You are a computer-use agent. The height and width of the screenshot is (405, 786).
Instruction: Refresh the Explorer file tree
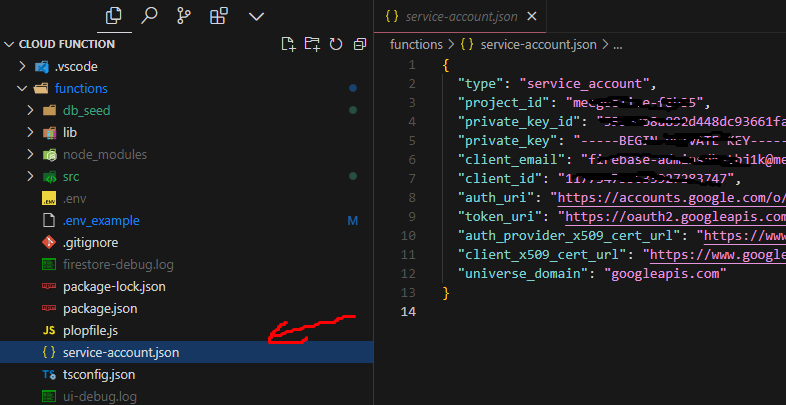pos(335,44)
